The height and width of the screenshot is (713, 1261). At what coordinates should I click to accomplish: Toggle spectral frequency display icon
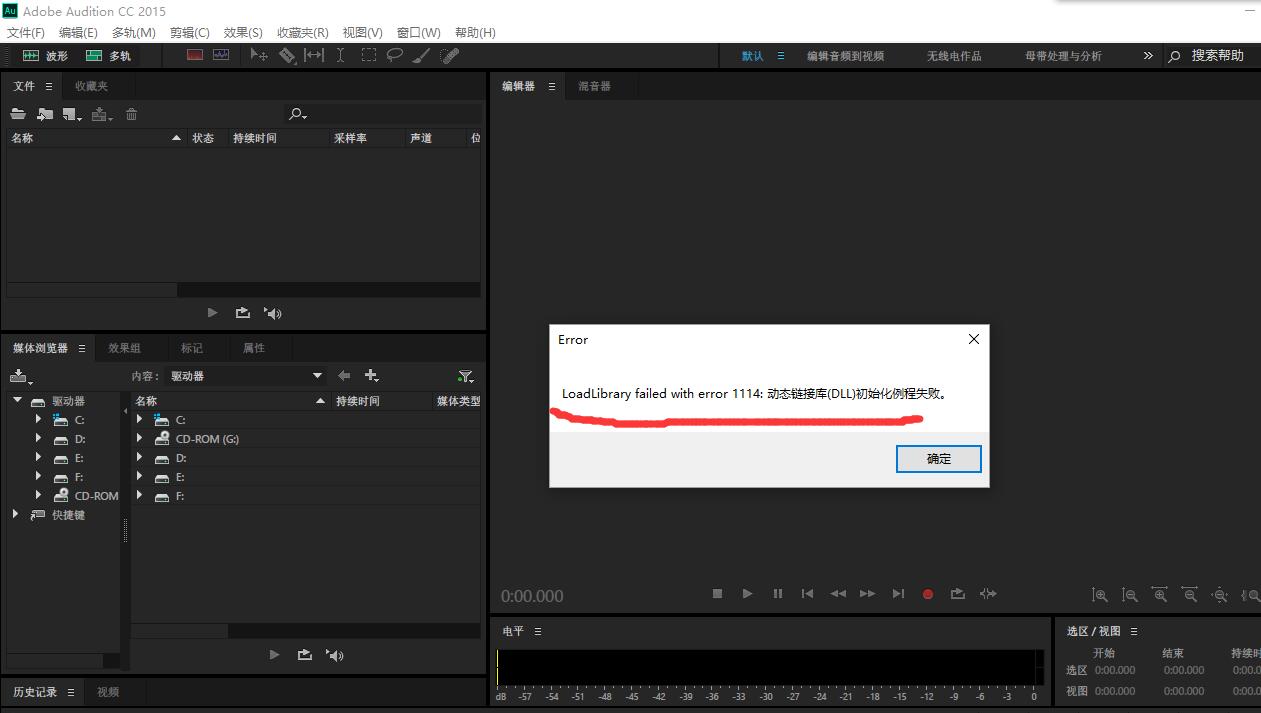pos(195,55)
